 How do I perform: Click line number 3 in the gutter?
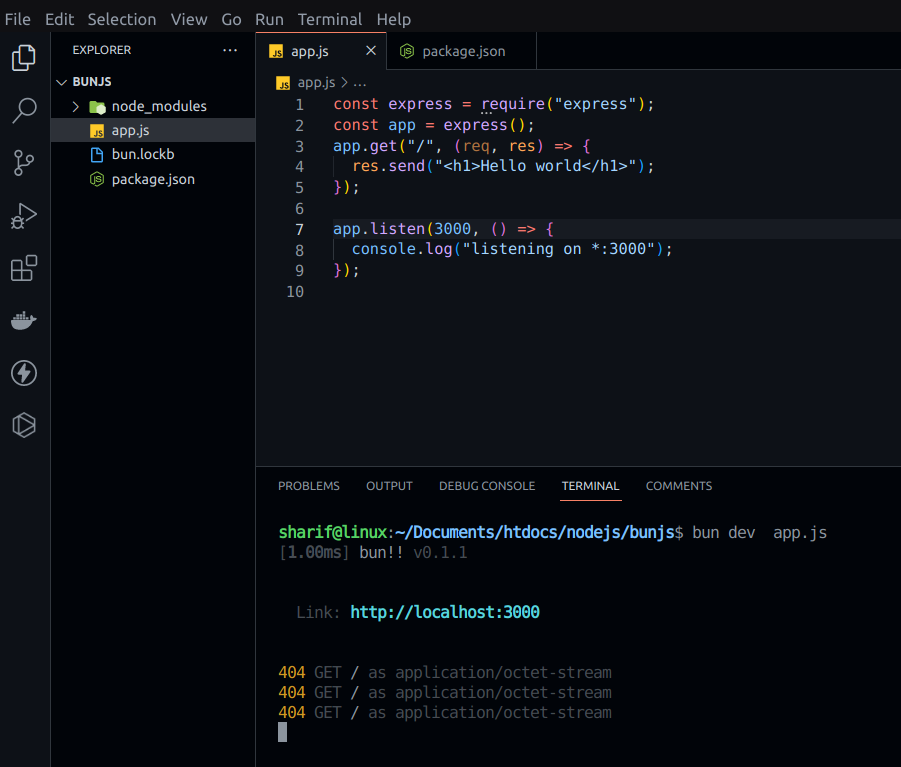(299, 147)
